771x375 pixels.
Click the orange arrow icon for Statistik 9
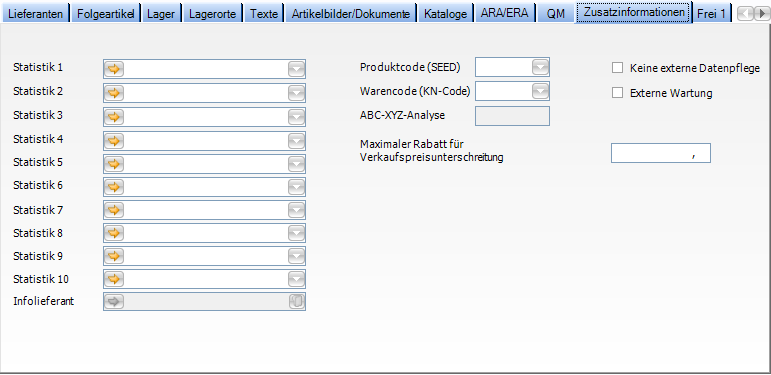[x=114, y=256]
